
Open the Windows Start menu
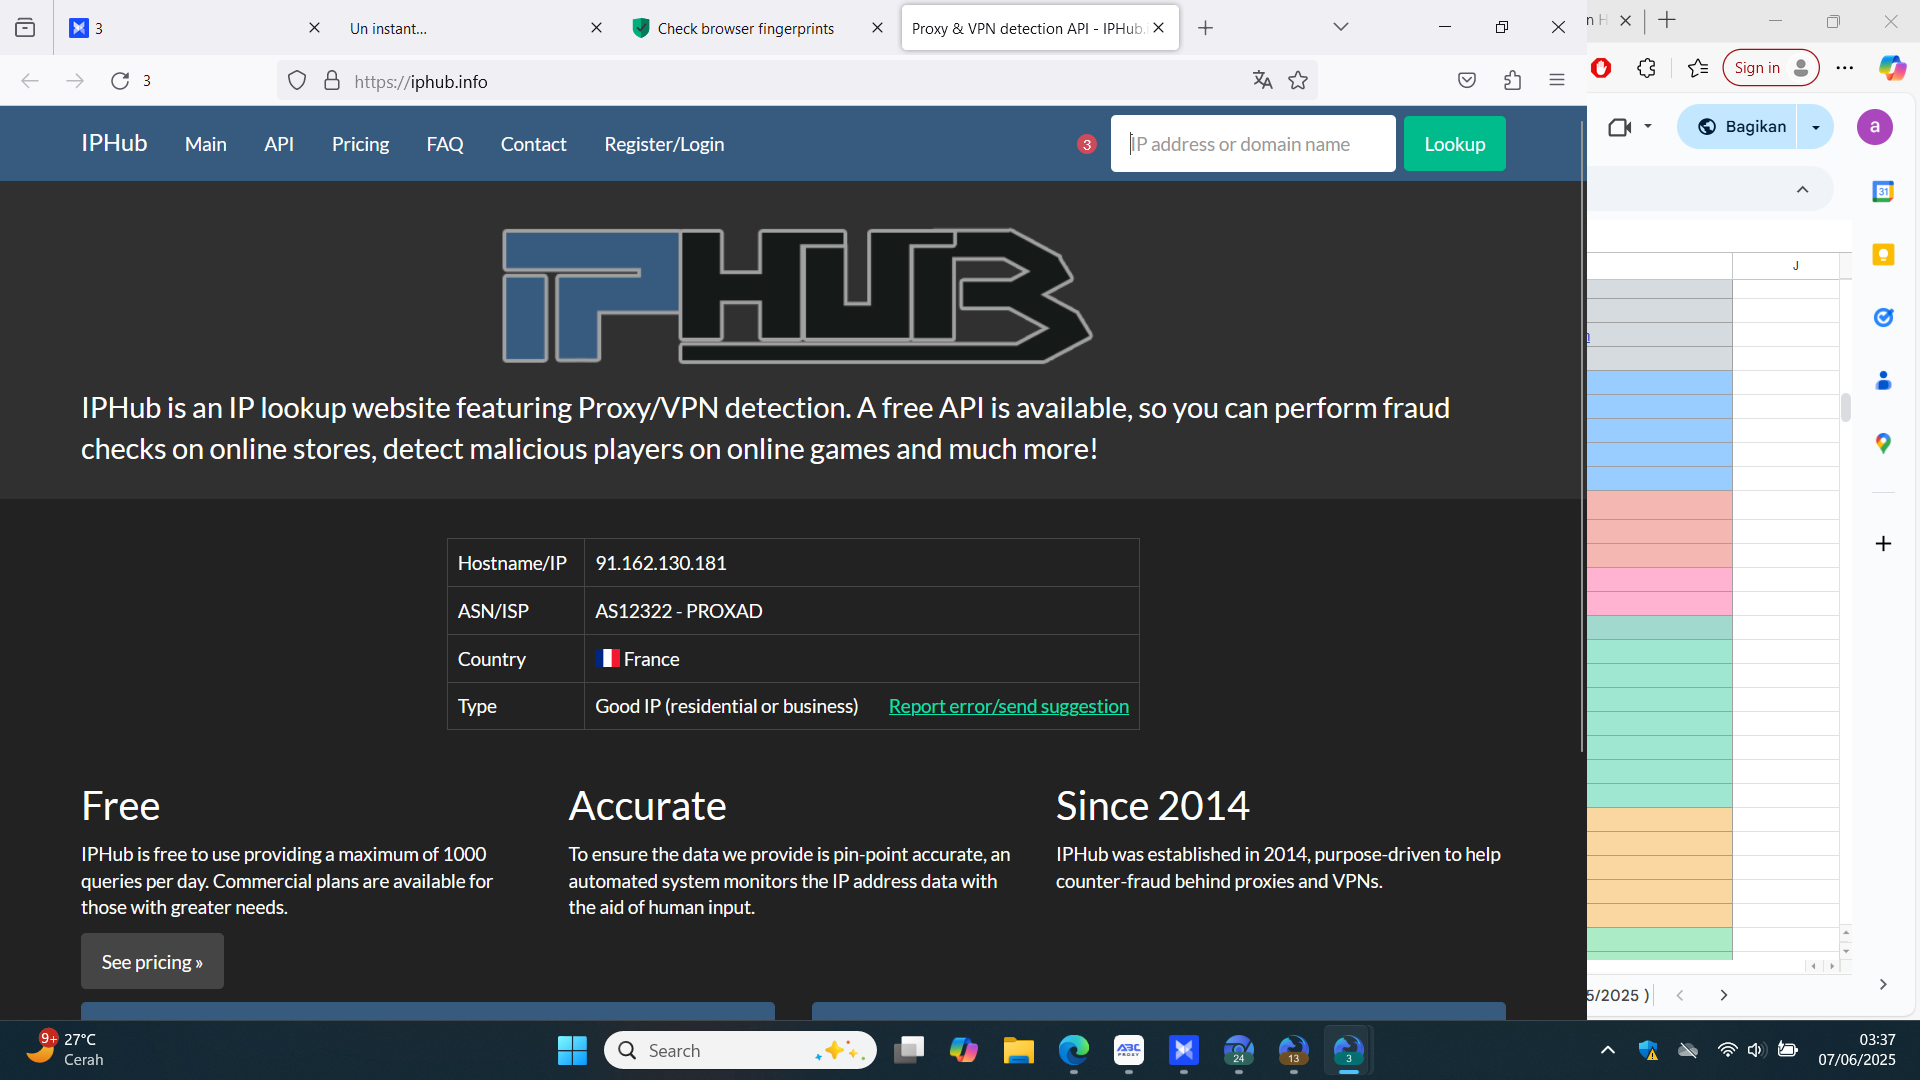572,1050
